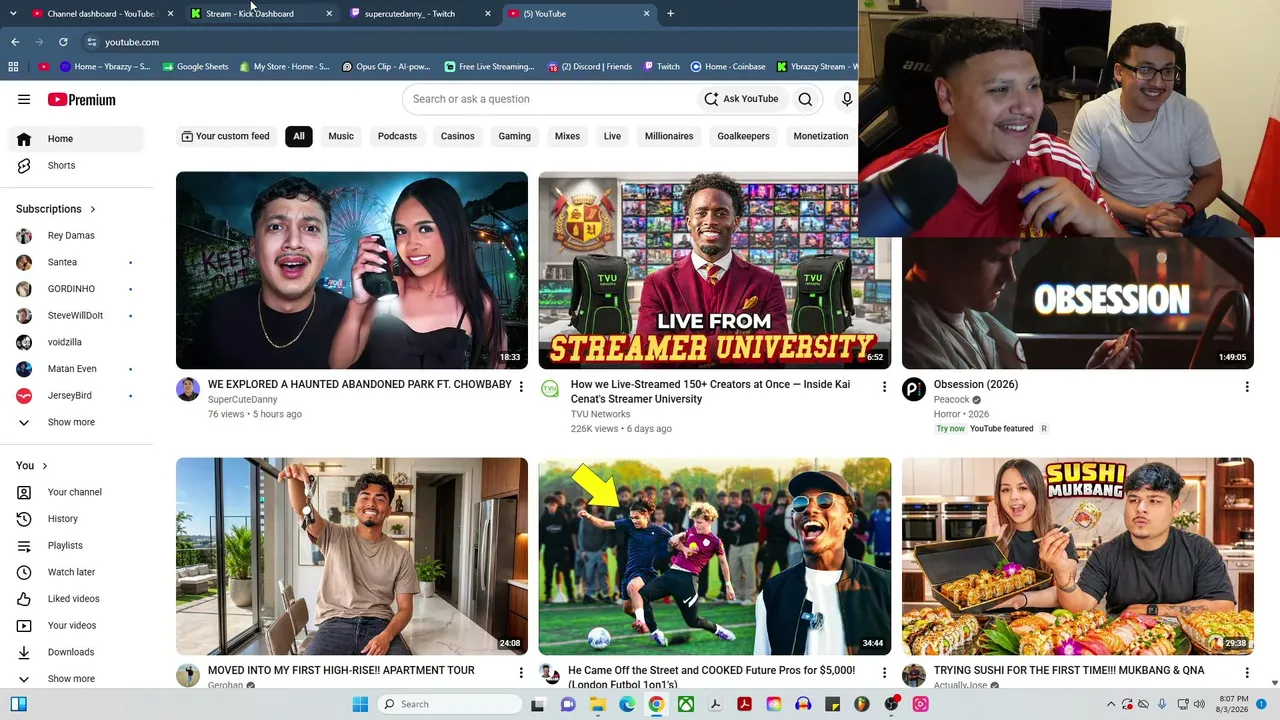Switch to the supercutedanny_ Twitch tab

click(419, 14)
